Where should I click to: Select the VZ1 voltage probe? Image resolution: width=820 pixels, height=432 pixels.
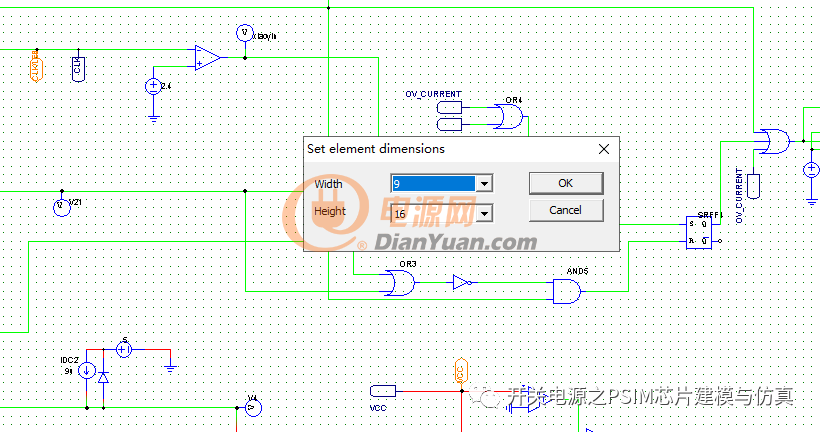[62, 208]
